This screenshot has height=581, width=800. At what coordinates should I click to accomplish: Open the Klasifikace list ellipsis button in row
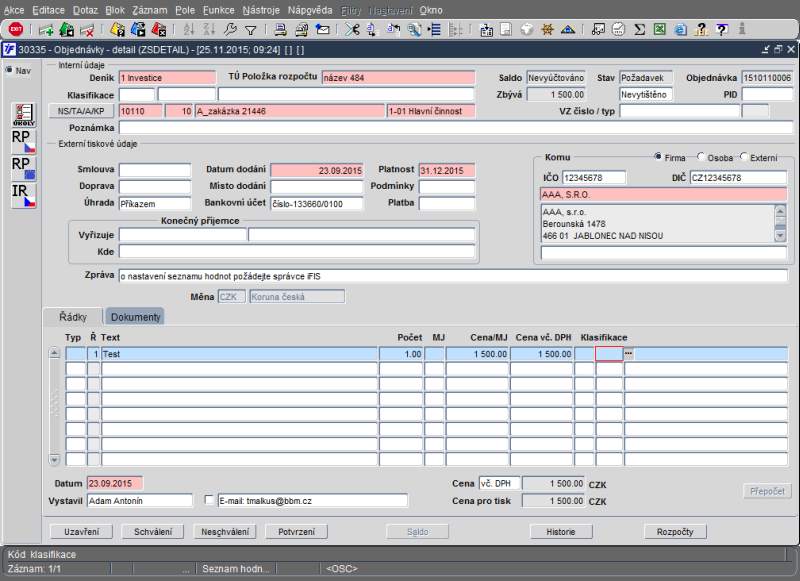pos(629,353)
